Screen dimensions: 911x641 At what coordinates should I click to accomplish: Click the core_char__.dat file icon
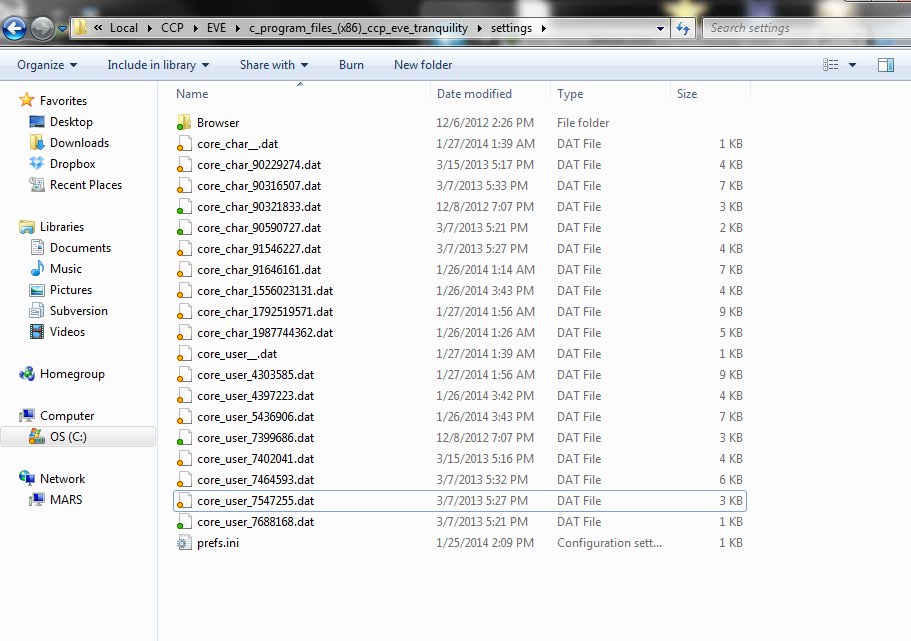coord(184,144)
